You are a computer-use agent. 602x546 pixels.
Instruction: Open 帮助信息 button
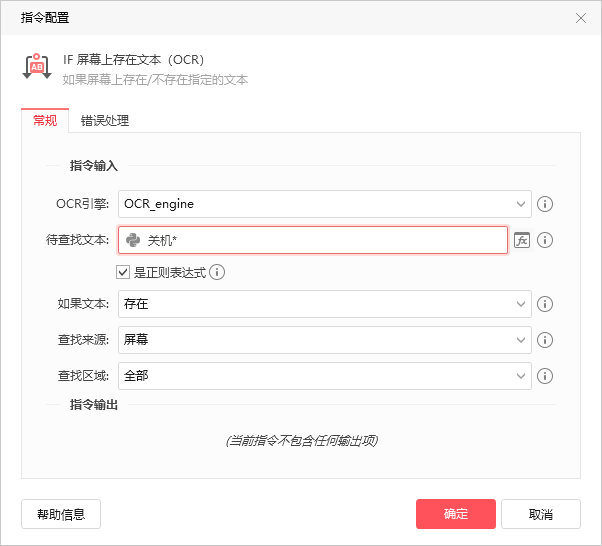click(x=61, y=514)
